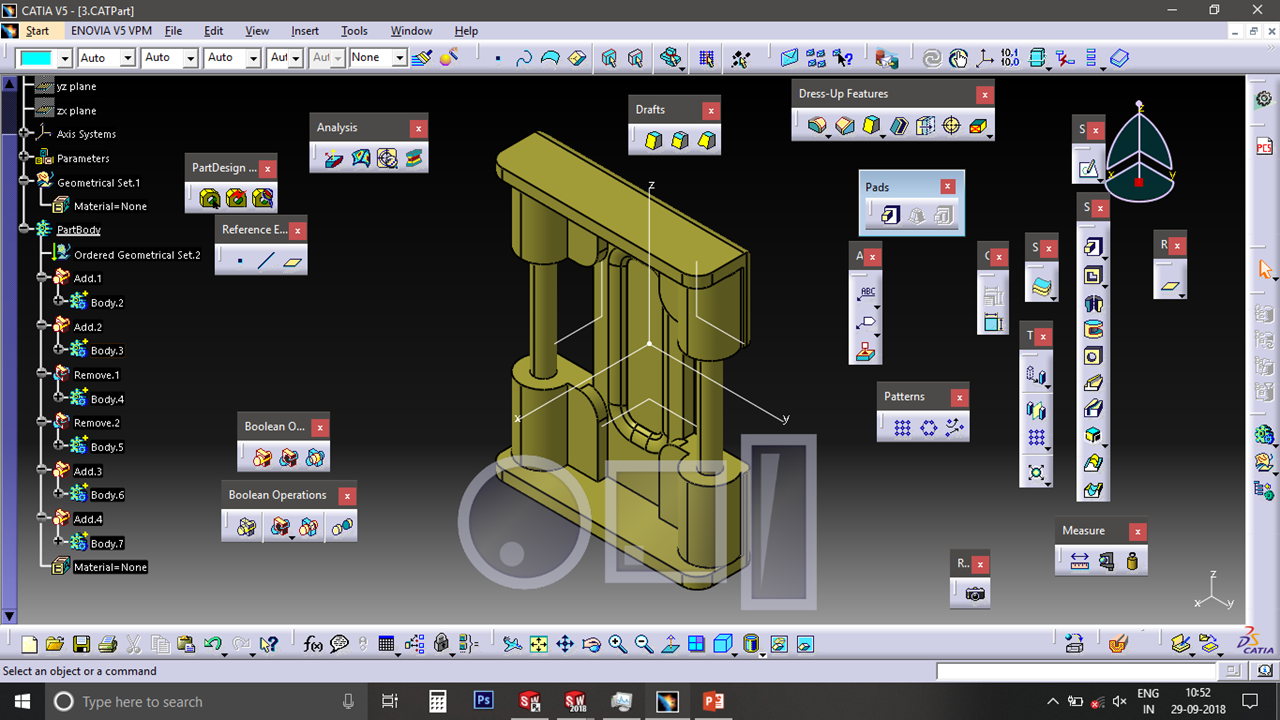This screenshot has height=720, width=1280.
Task: Click the Zoom In magnifier icon
Action: tap(617, 645)
